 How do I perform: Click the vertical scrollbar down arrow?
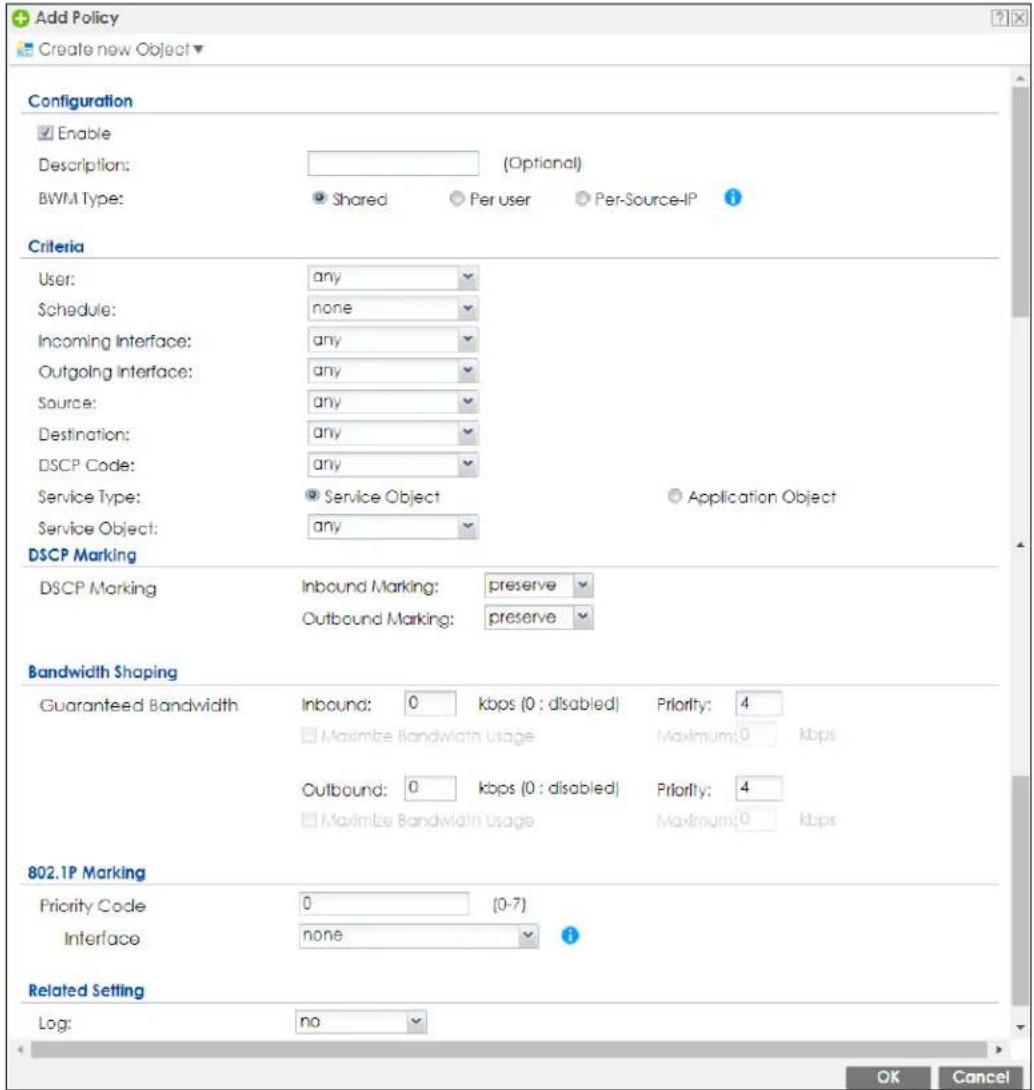(1020, 1027)
